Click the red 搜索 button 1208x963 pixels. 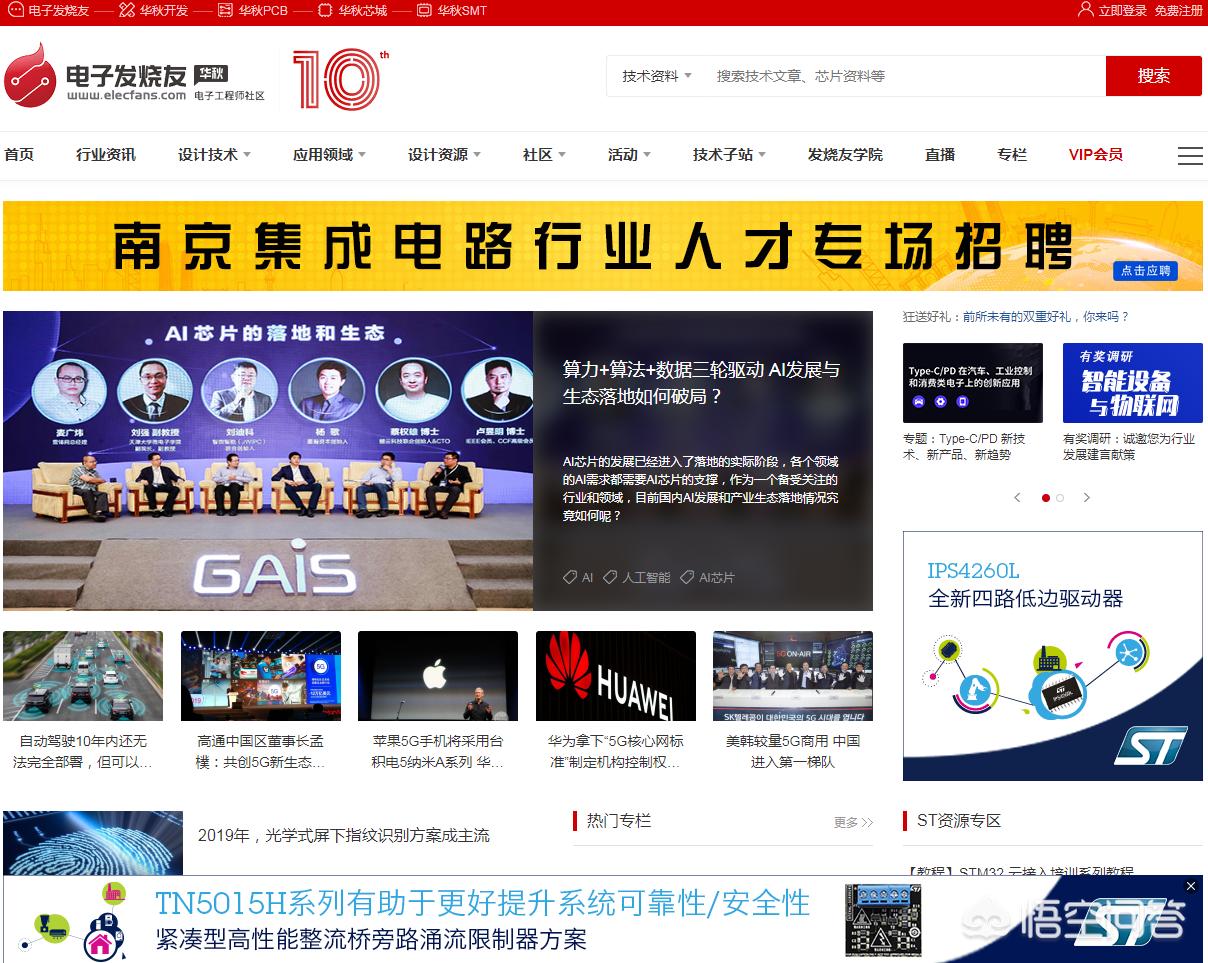tap(1154, 76)
